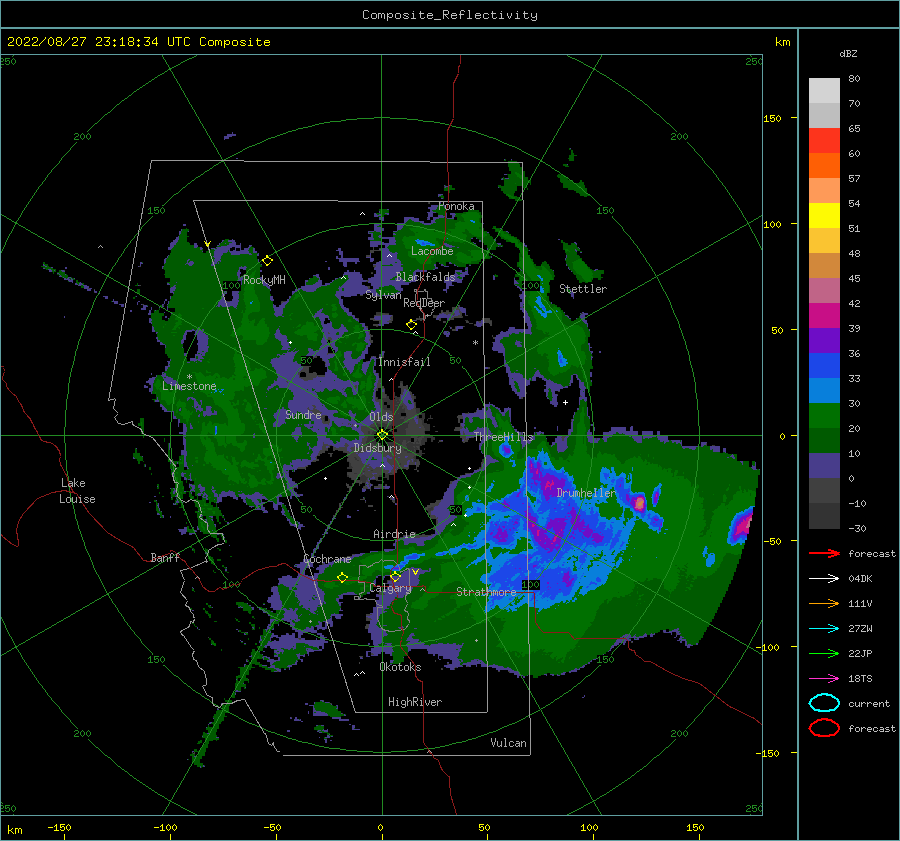Click the Innisfail city label
The image size is (900, 841).
point(404,362)
